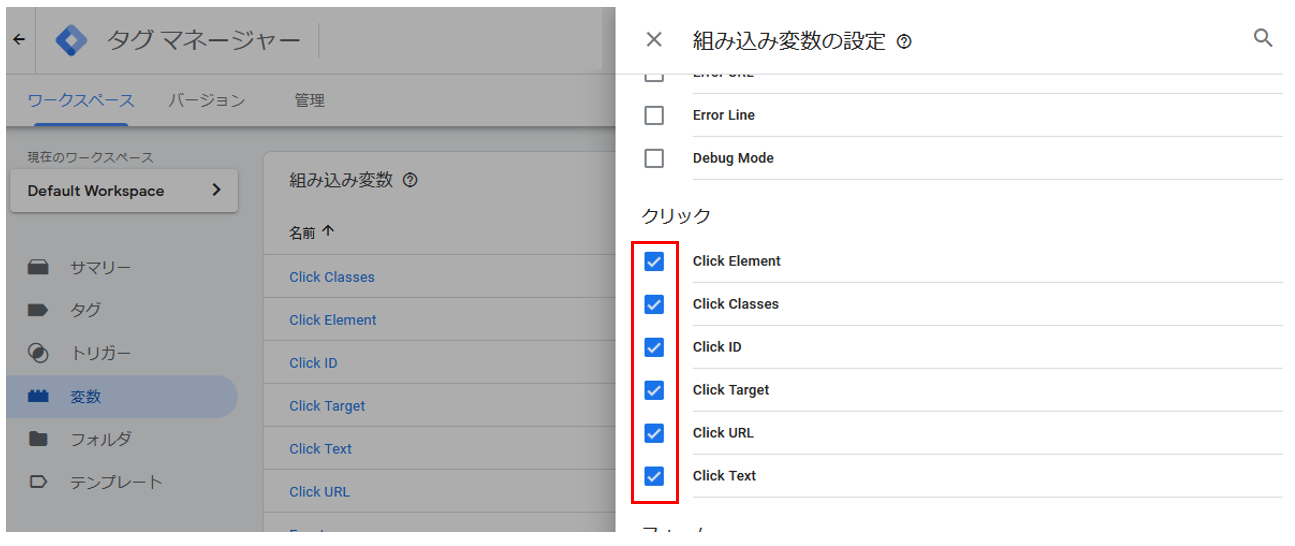
Task: Click the Click Classes label in settings
Action: [x=736, y=304]
